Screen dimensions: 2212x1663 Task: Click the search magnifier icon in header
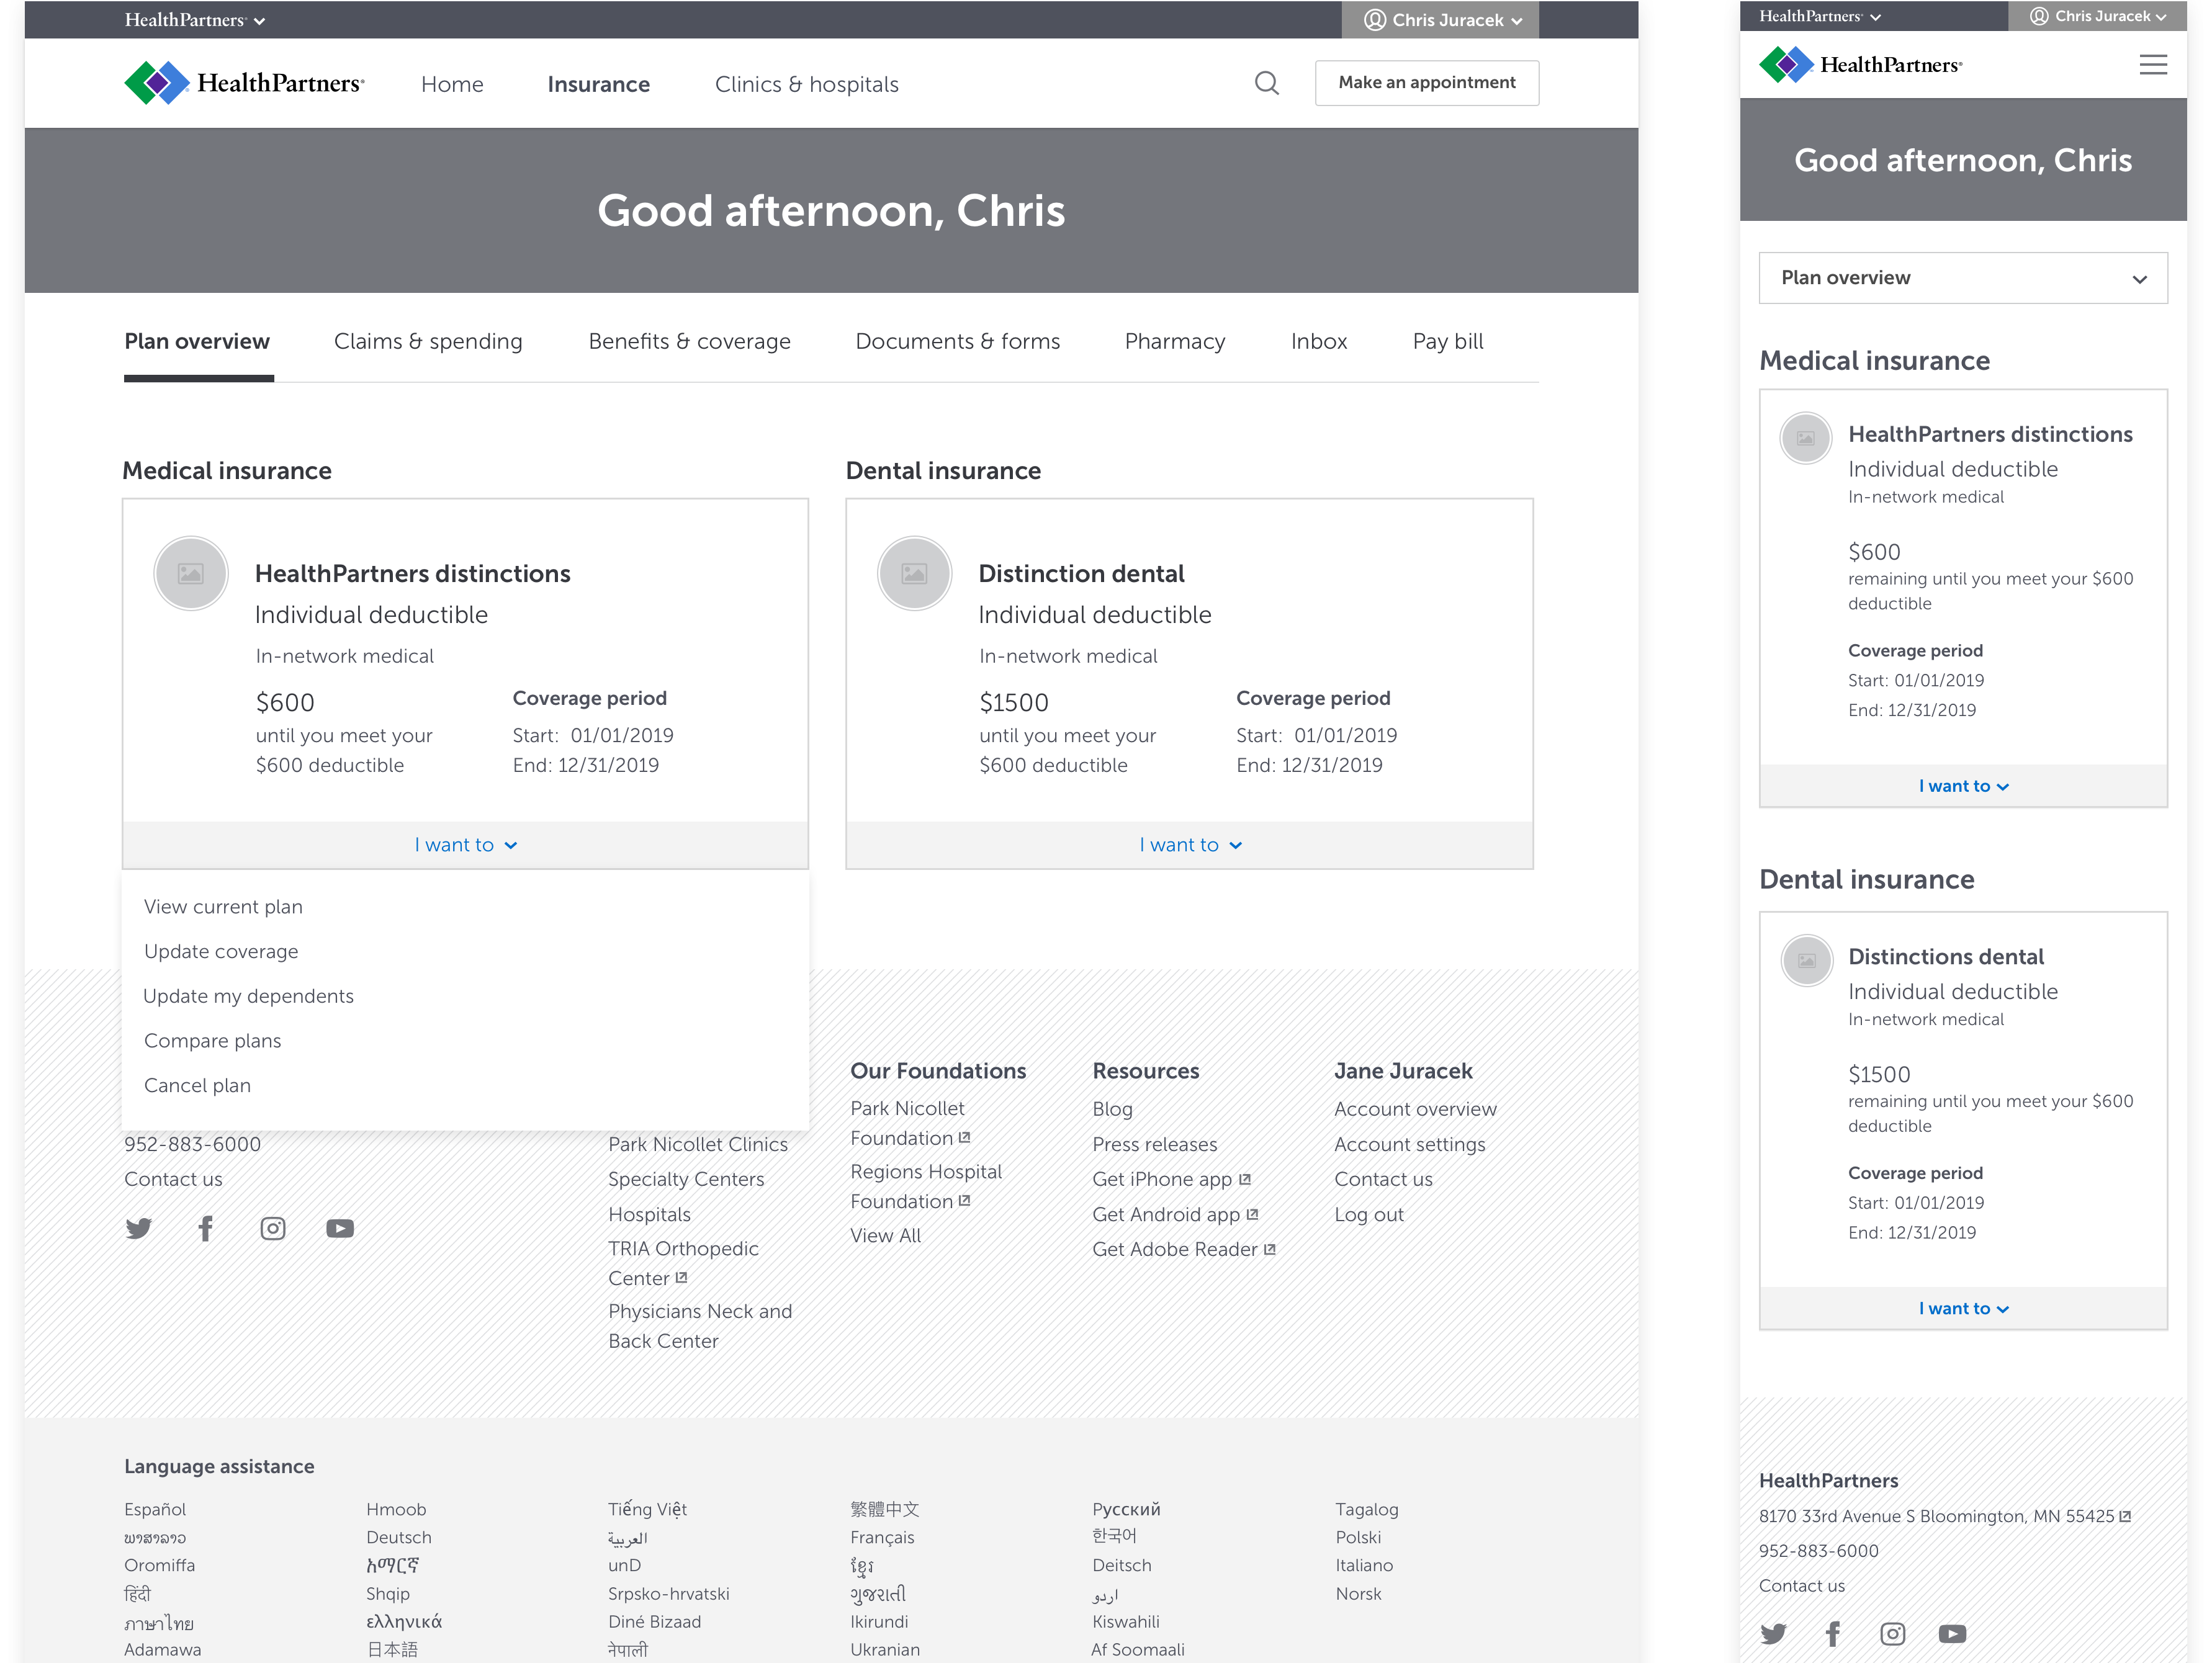click(1266, 83)
